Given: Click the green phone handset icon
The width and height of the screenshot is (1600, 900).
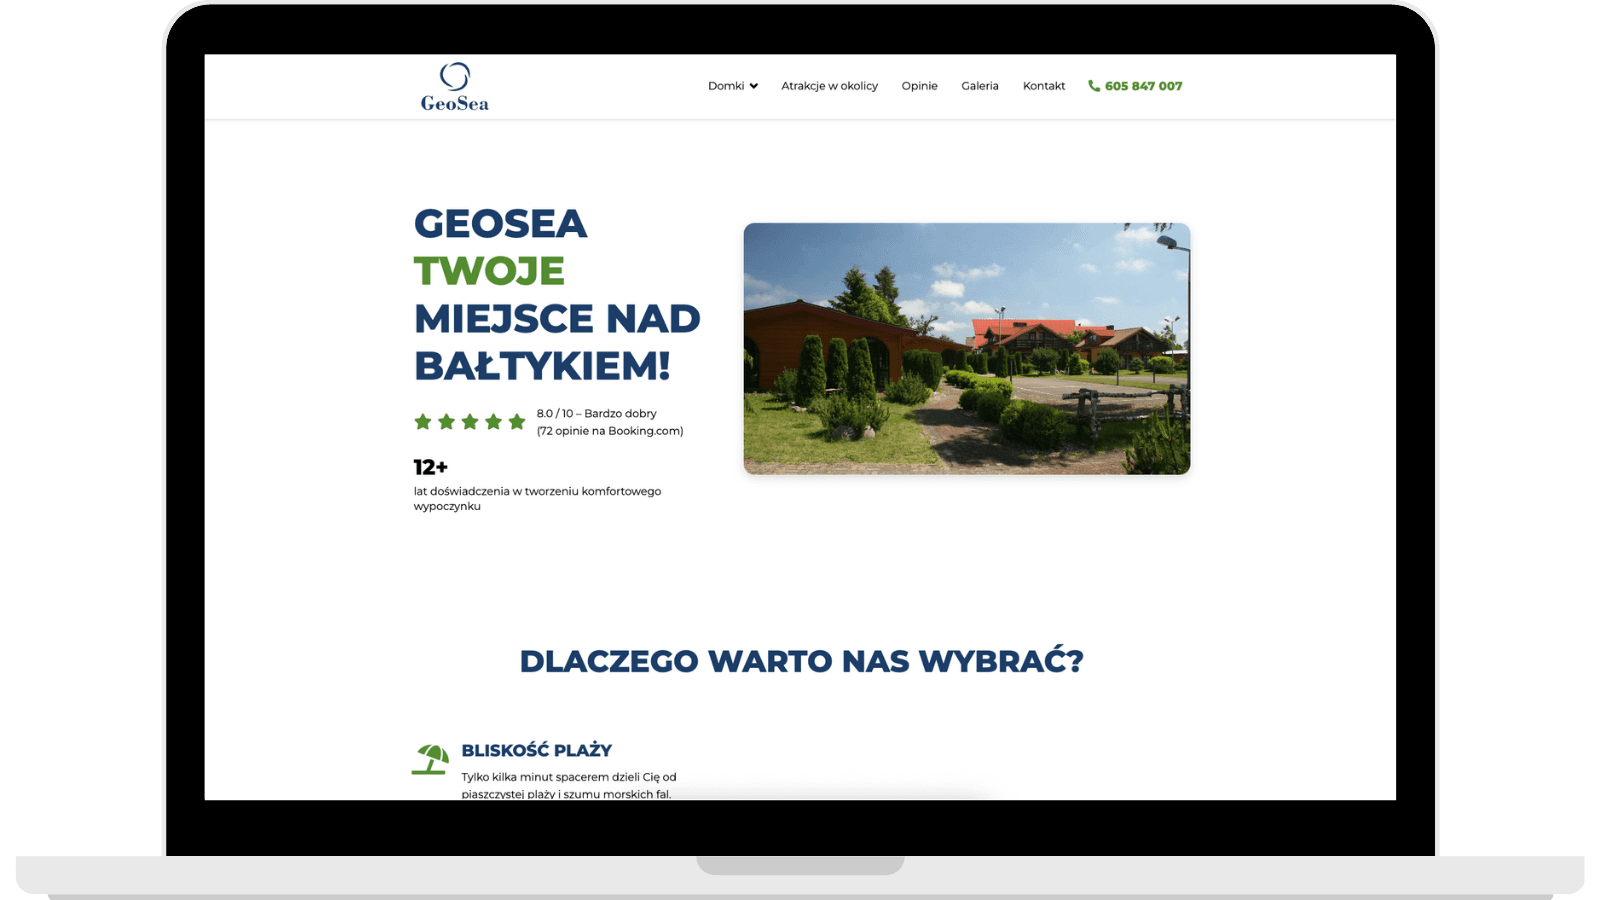Looking at the screenshot, I should coord(1094,86).
